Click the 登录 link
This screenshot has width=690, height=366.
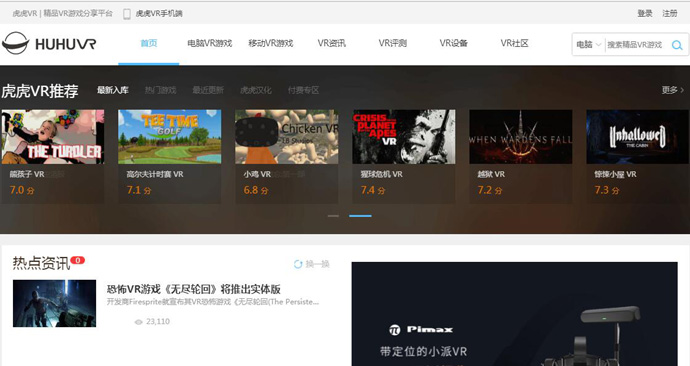pyautogui.click(x=645, y=14)
